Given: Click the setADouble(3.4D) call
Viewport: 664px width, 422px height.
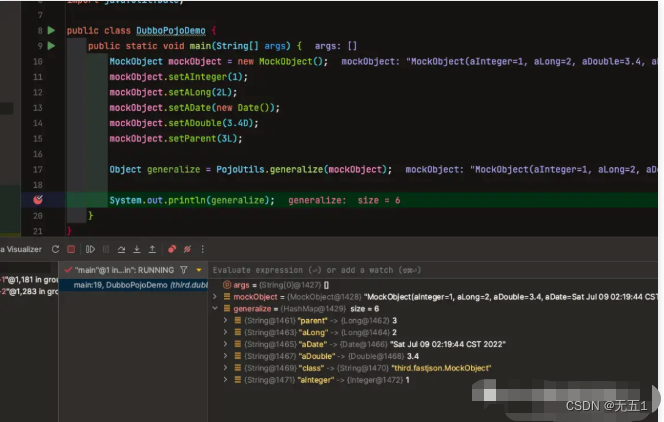Looking at the screenshot, I should click(213, 123).
